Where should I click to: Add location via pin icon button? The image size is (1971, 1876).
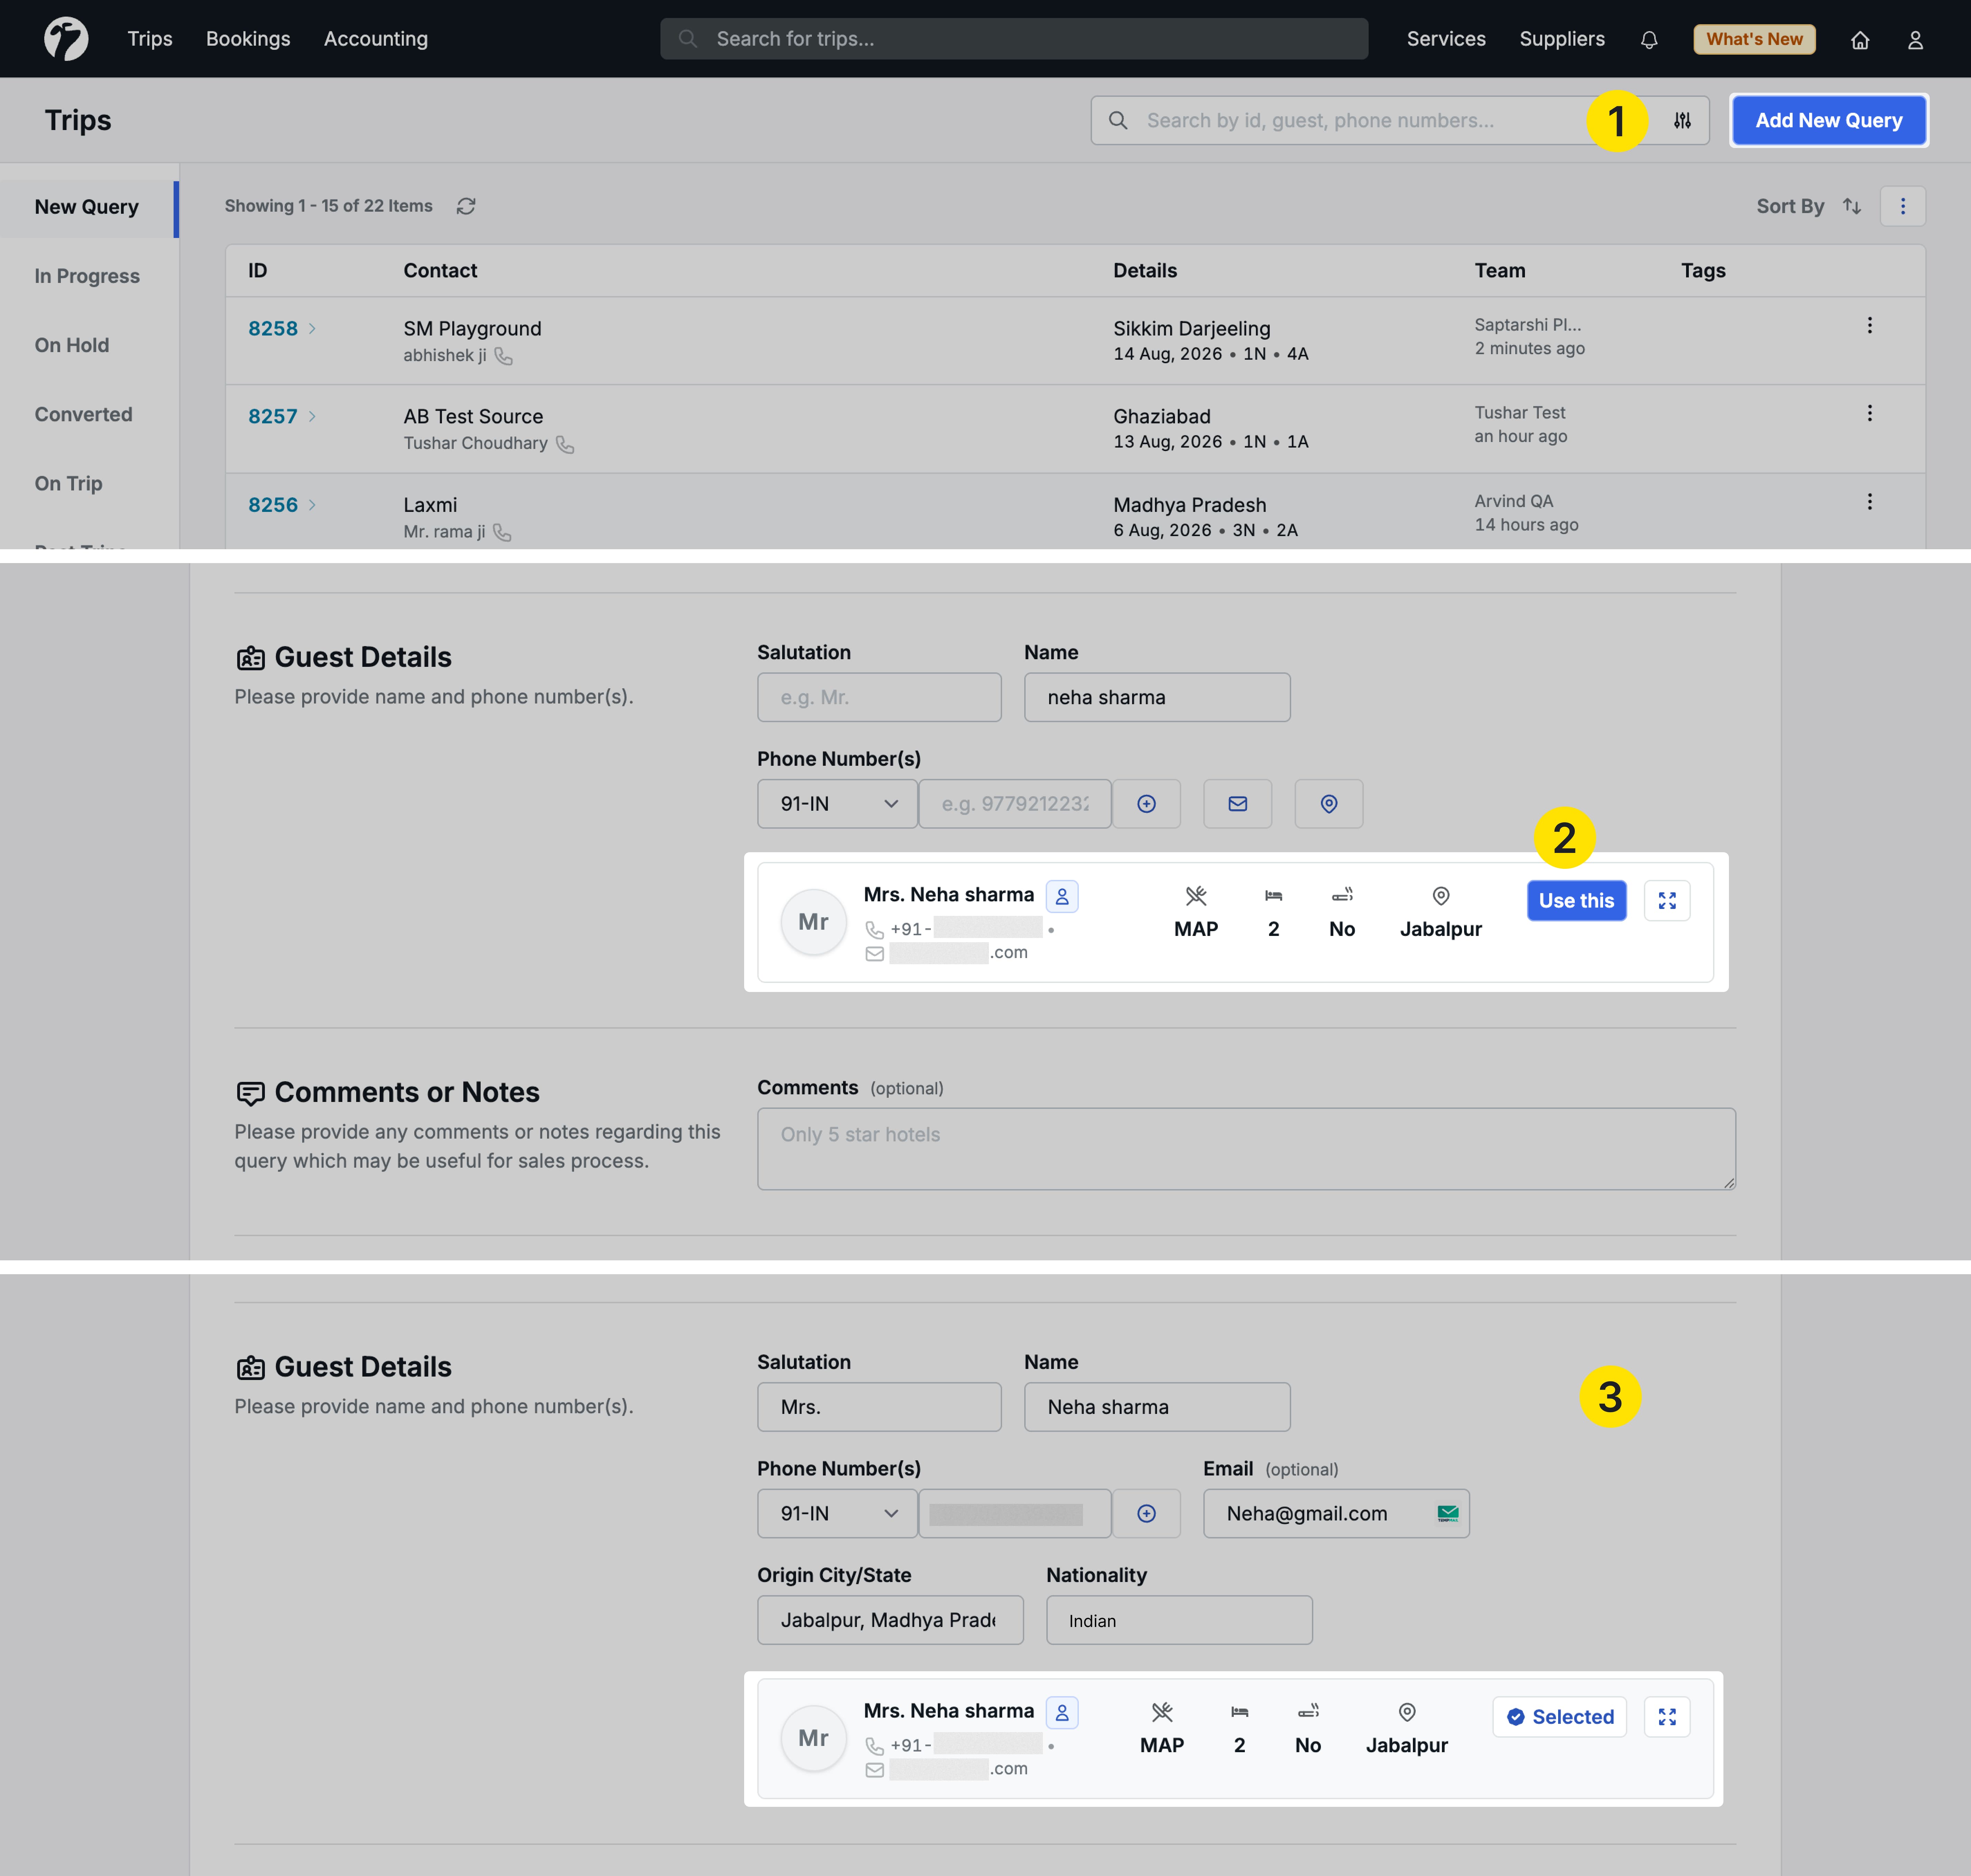point(1329,804)
